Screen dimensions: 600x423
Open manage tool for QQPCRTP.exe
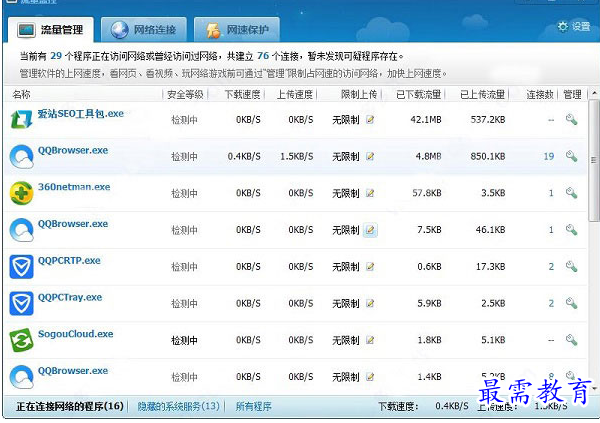tap(571, 266)
